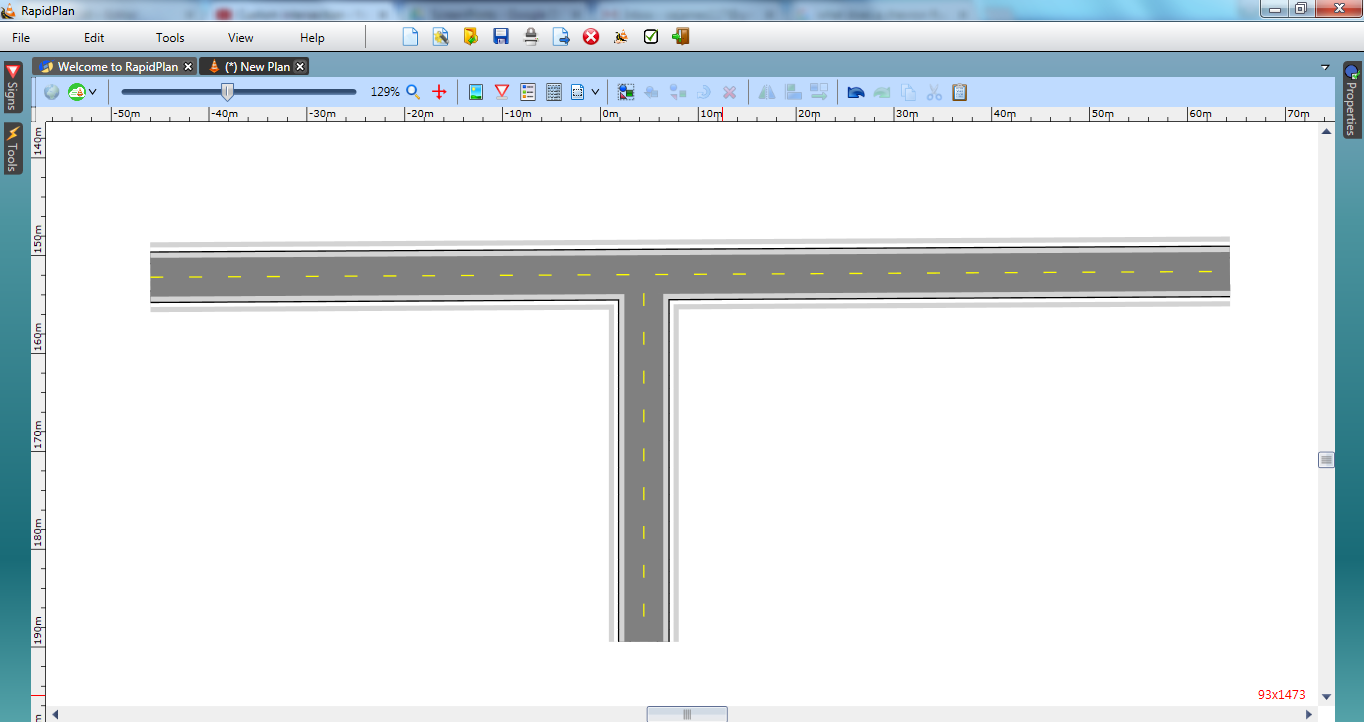Create a new blank plan document

click(x=410, y=37)
